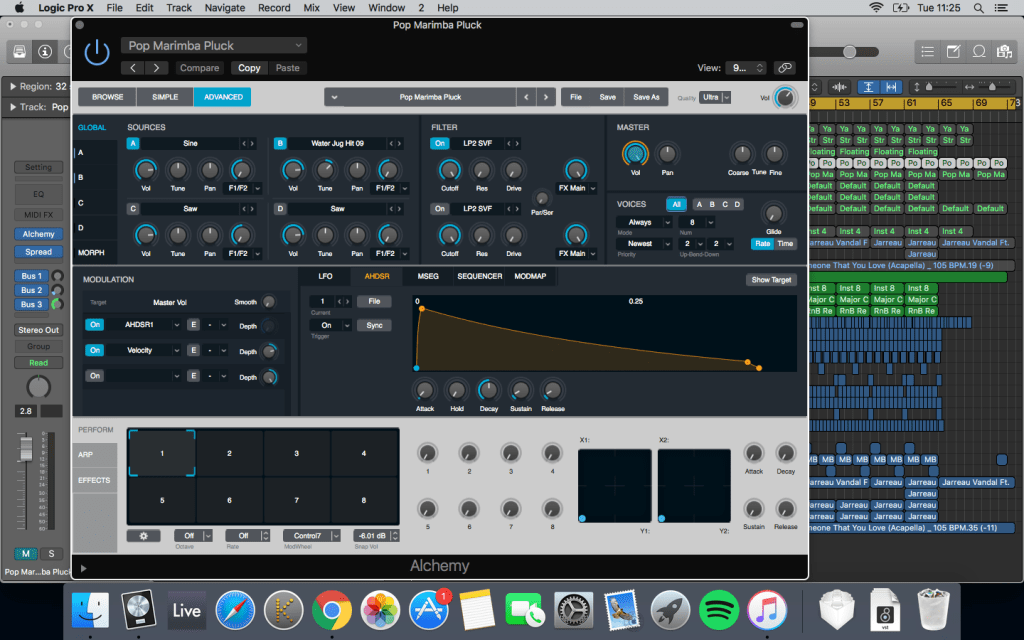1024x640 pixels.
Task: Open the gear settings icon below pads
Action: pos(143,536)
